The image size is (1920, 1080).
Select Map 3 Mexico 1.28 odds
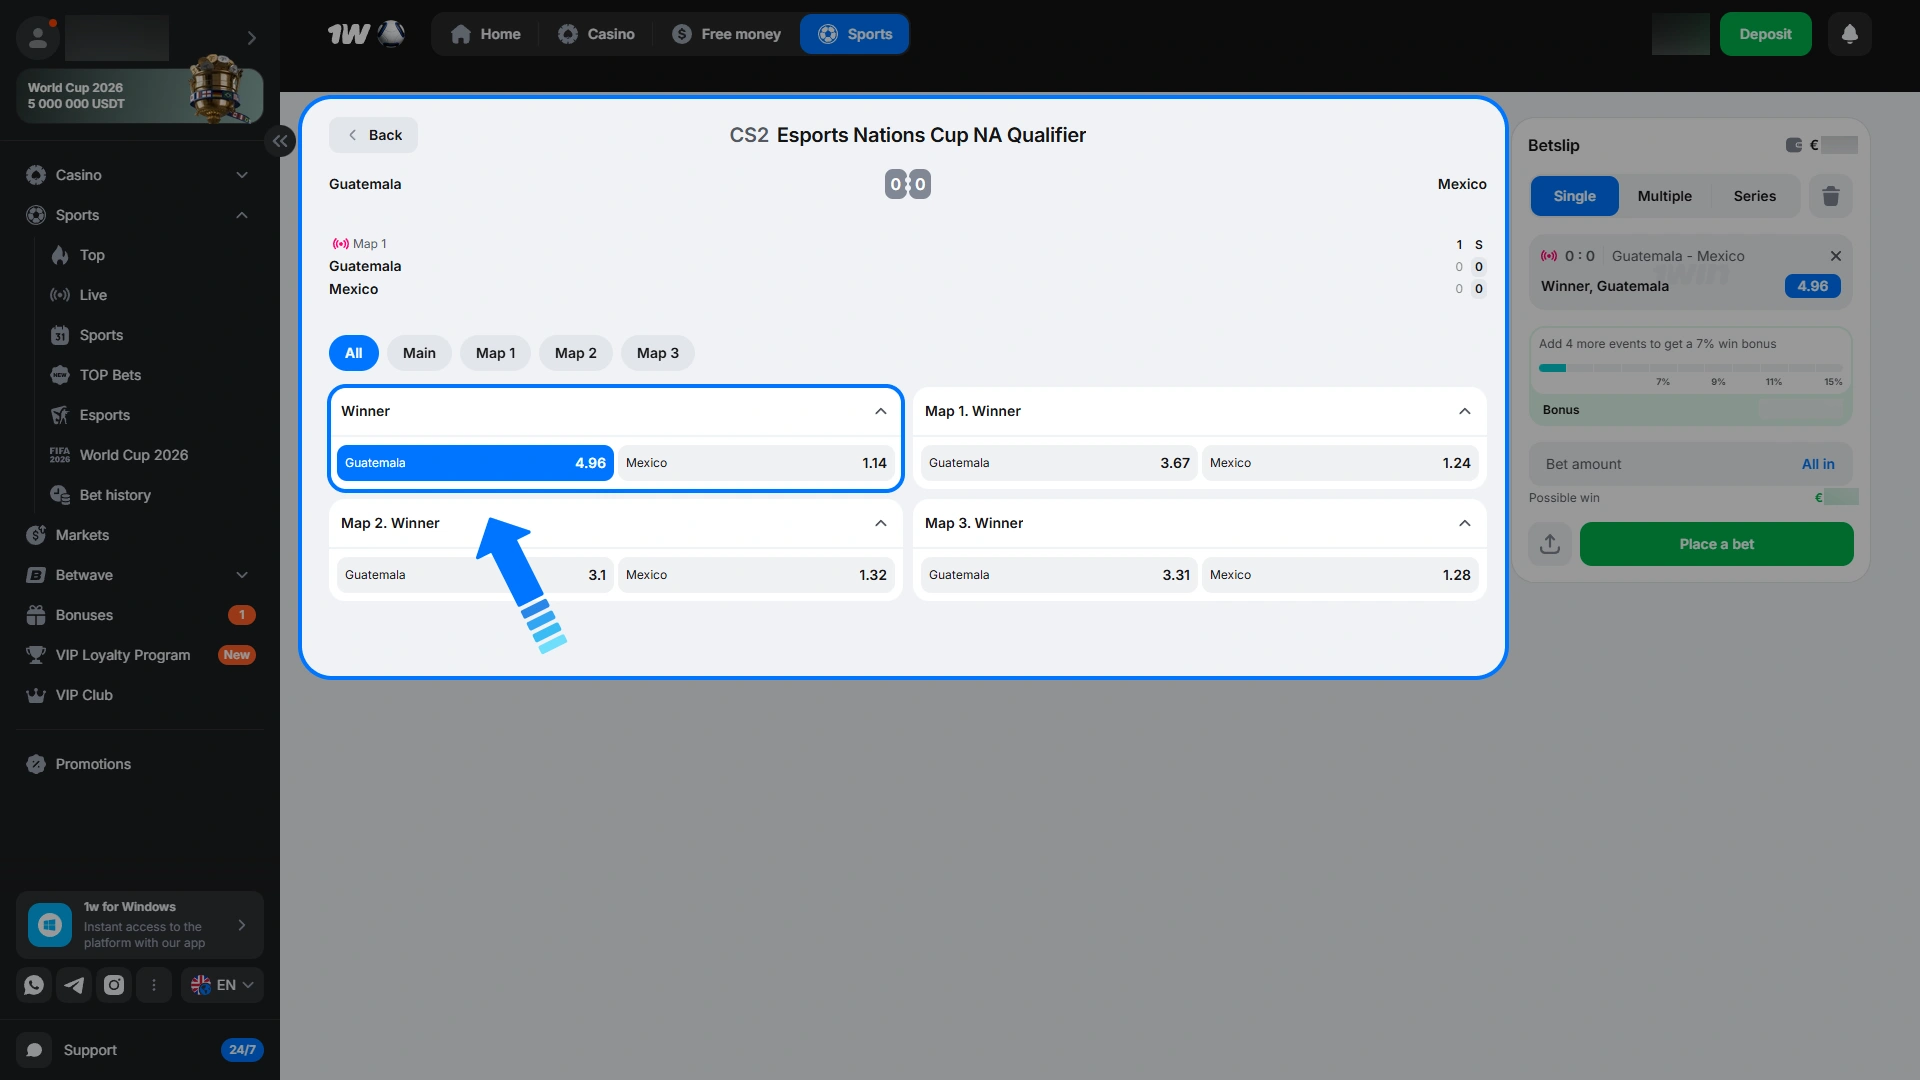point(1340,575)
